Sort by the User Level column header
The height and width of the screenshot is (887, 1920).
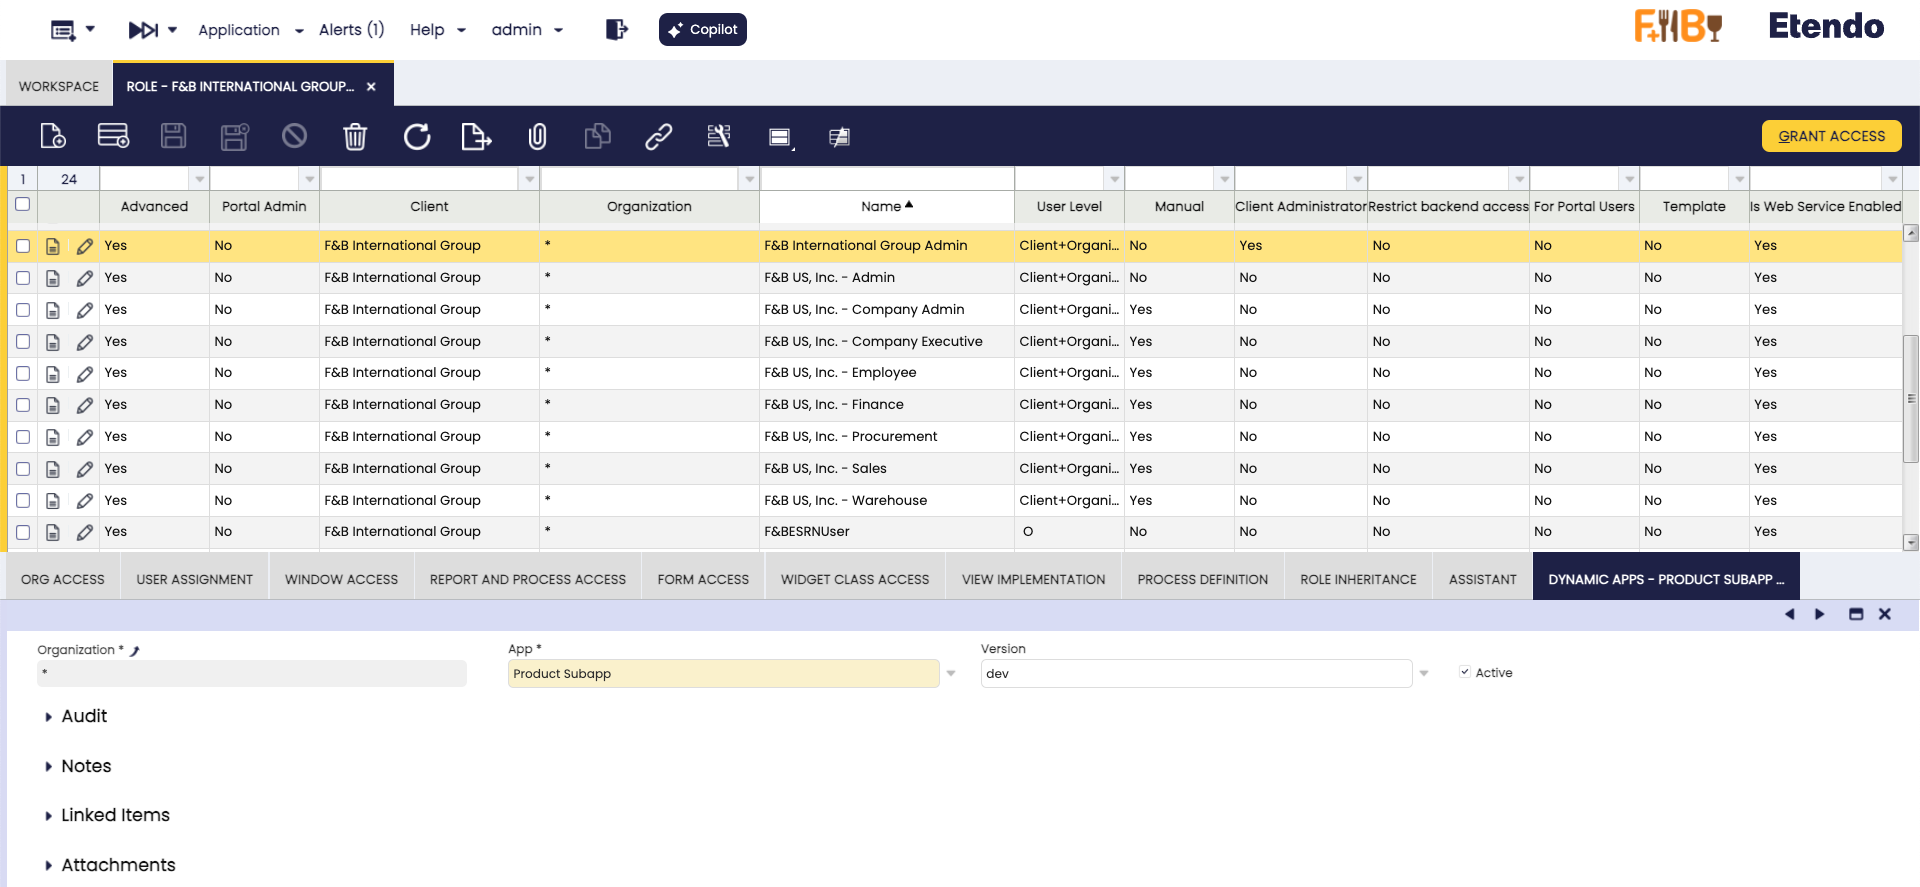tap(1069, 206)
